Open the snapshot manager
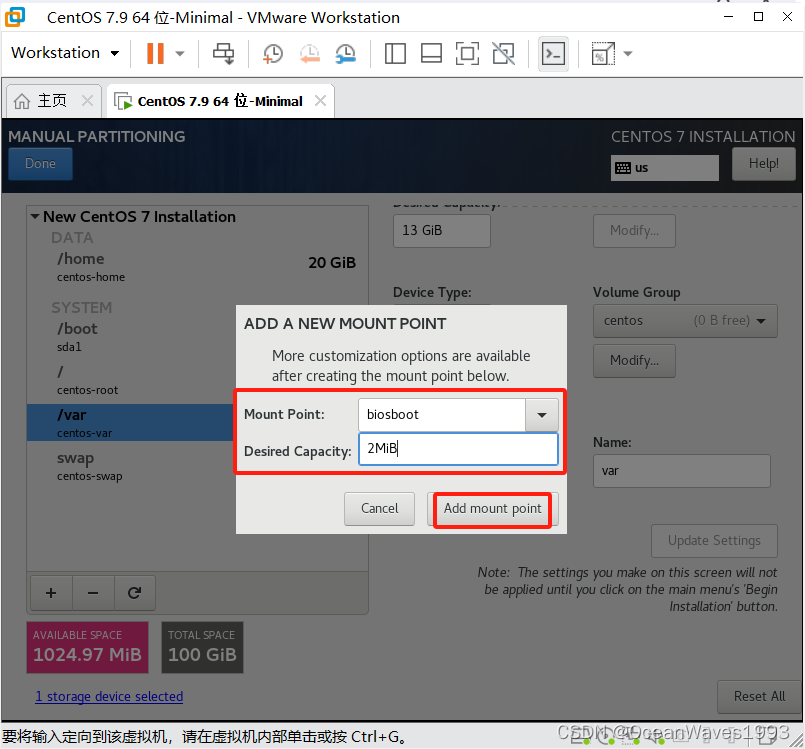This screenshot has width=805, height=749. (x=346, y=53)
